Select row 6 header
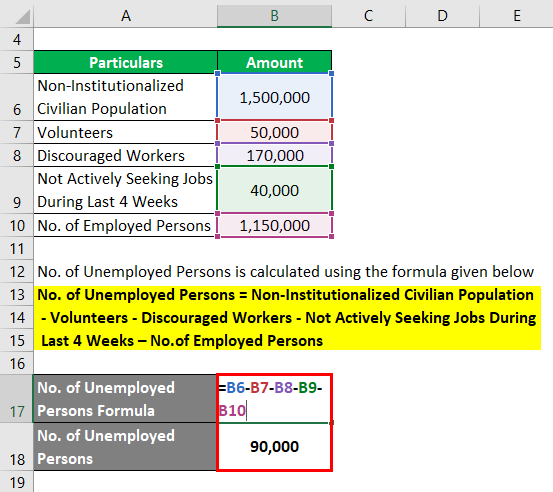553x492 pixels. pyautogui.click(x=17, y=97)
